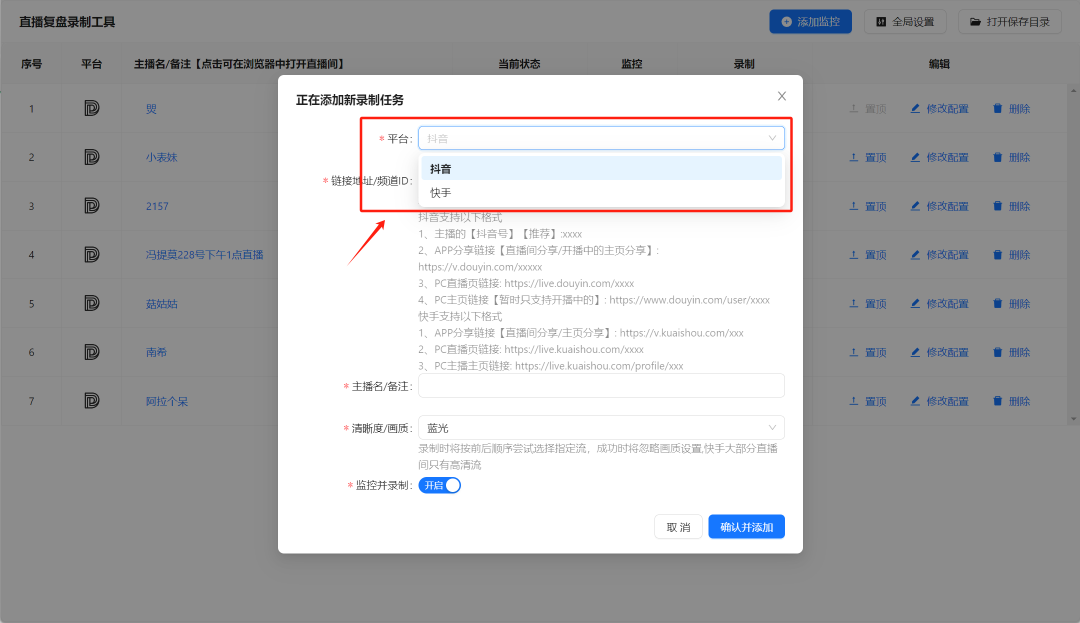Click 修改配置 for 2157
1080x623 pixels.
(939, 207)
